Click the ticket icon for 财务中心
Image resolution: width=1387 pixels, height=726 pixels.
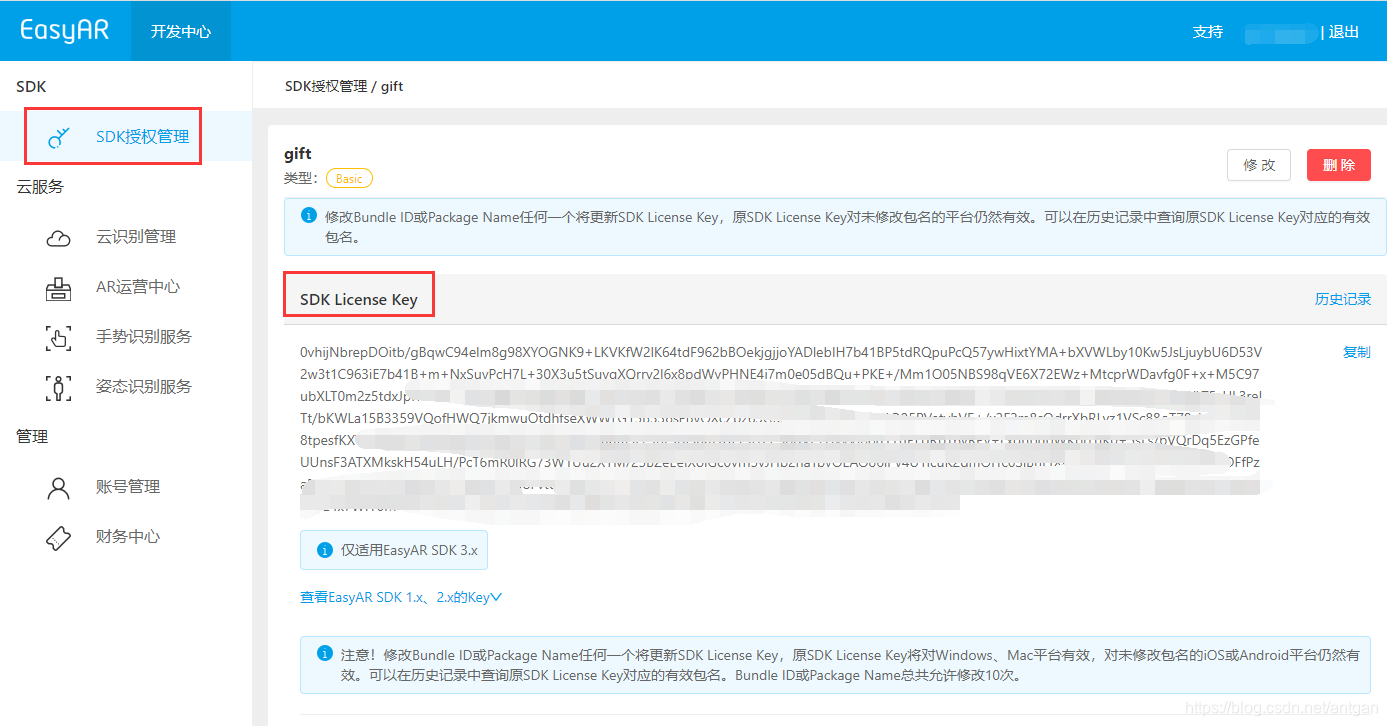coord(59,537)
